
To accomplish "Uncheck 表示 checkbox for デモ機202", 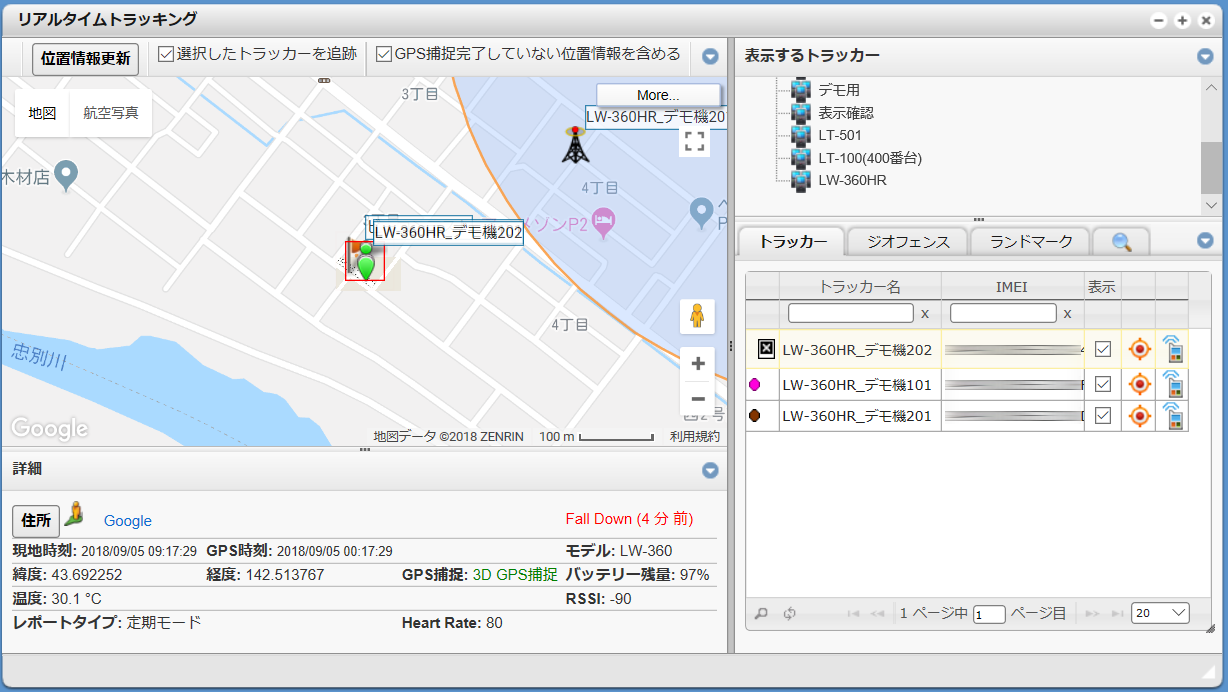I will click(x=1103, y=350).
